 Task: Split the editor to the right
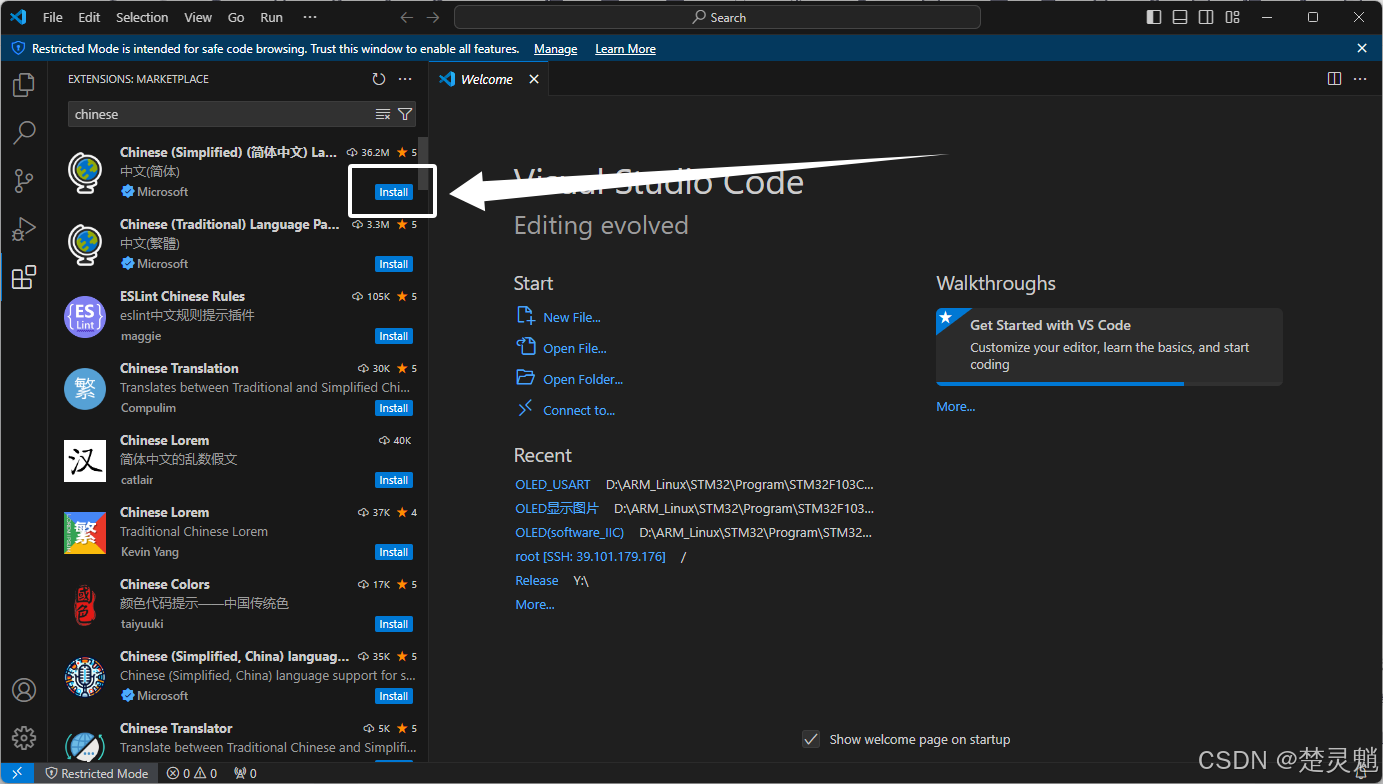tap(1334, 79)
